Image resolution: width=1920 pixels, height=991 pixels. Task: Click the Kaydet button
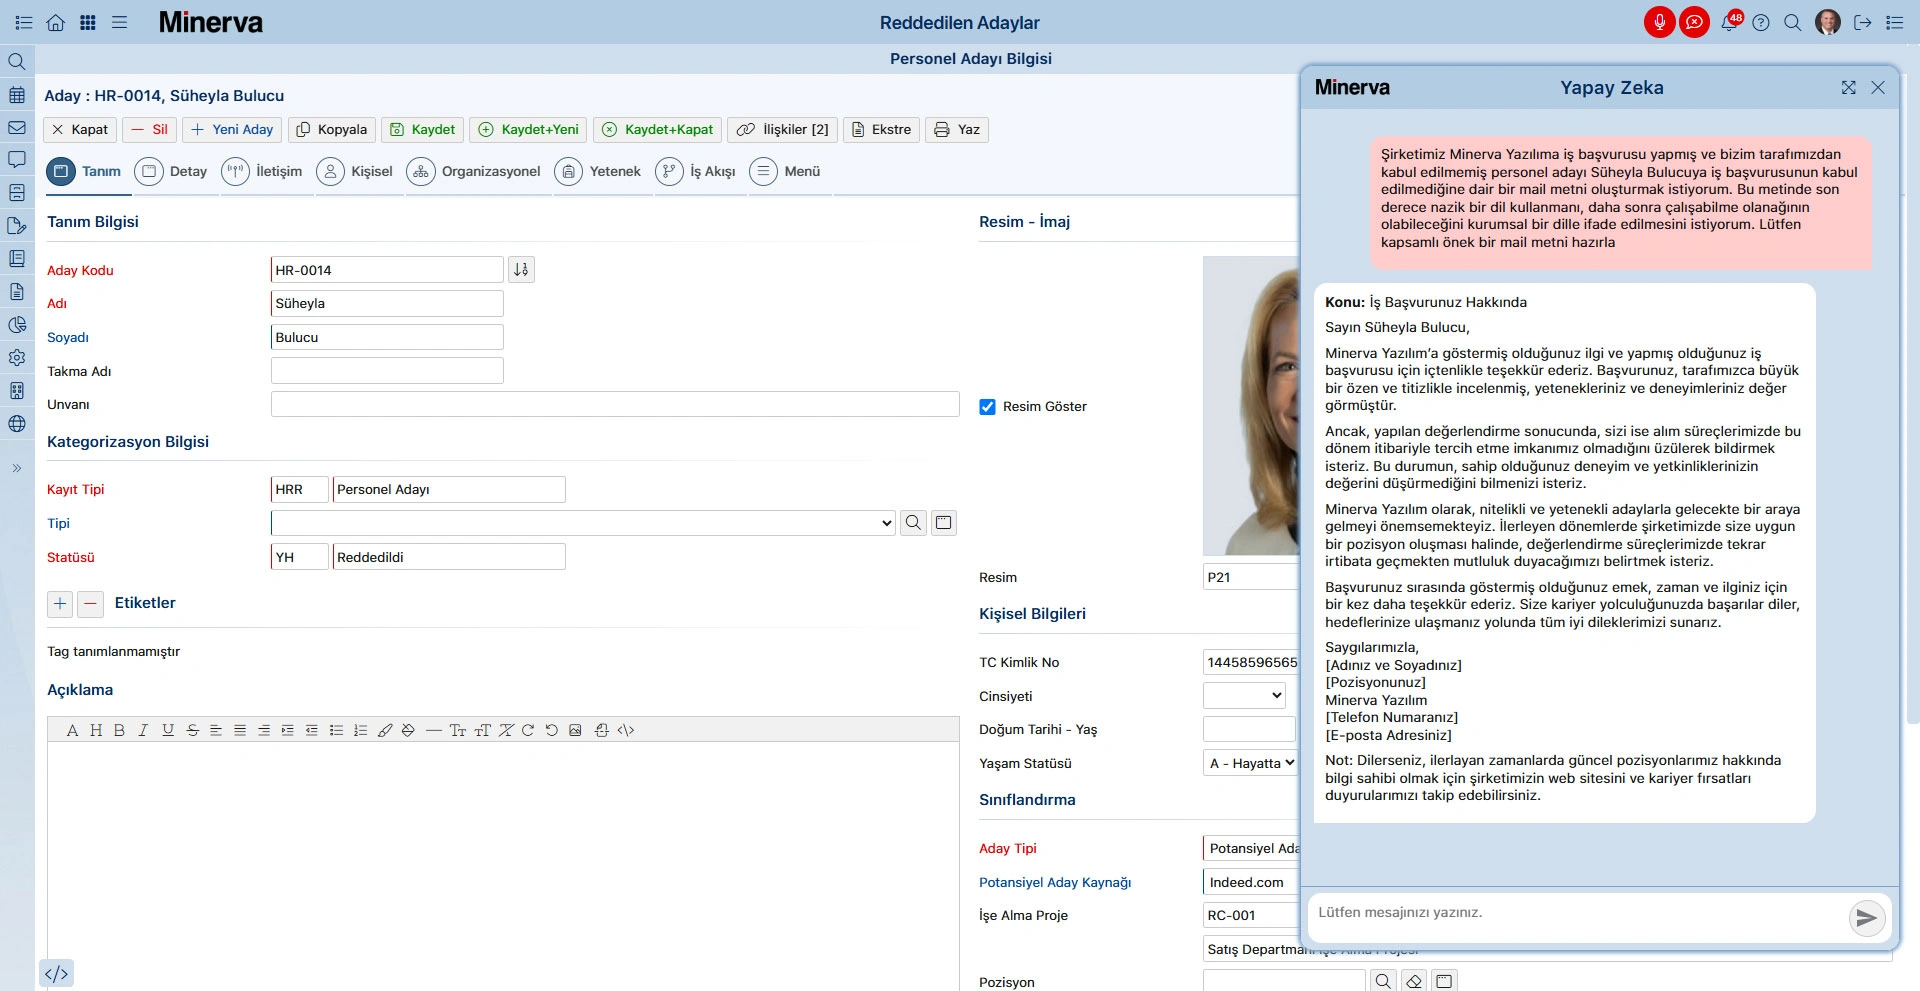pyautogui.click(x=422, y=130)
